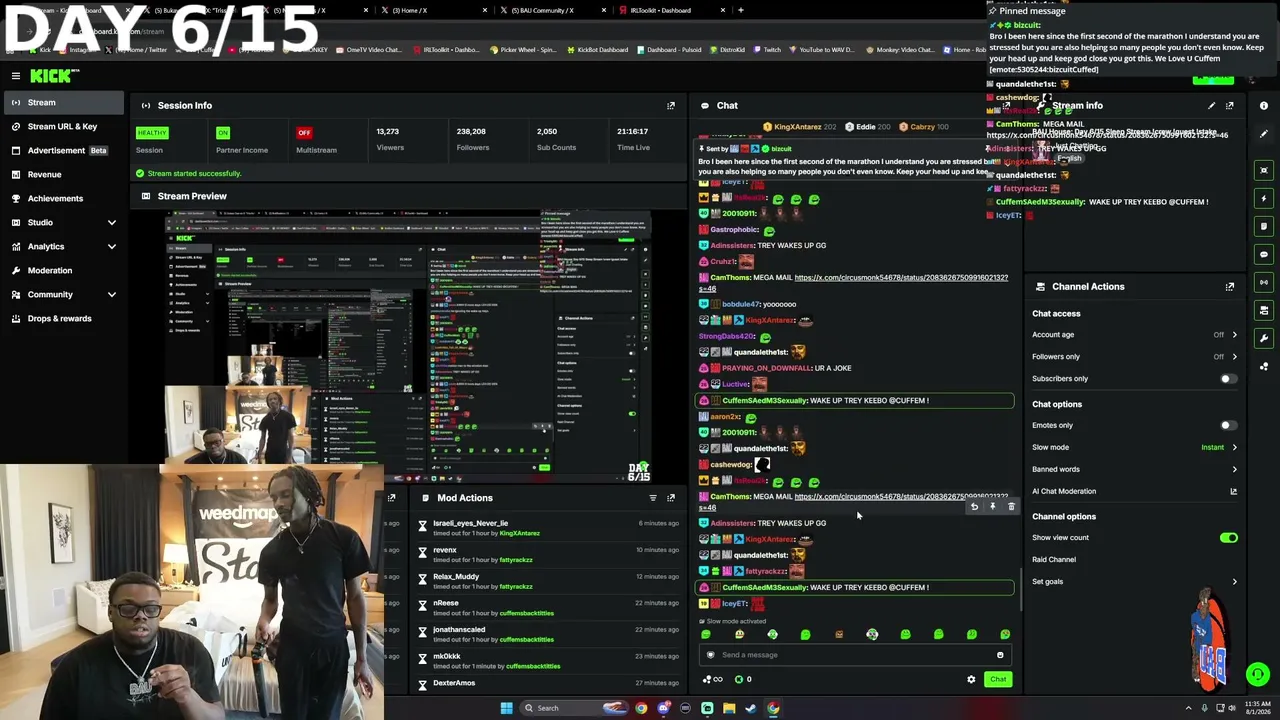1280x720 pixels.
Task: Open AI Chat Moderation external link
Action: pos(1233,491)
